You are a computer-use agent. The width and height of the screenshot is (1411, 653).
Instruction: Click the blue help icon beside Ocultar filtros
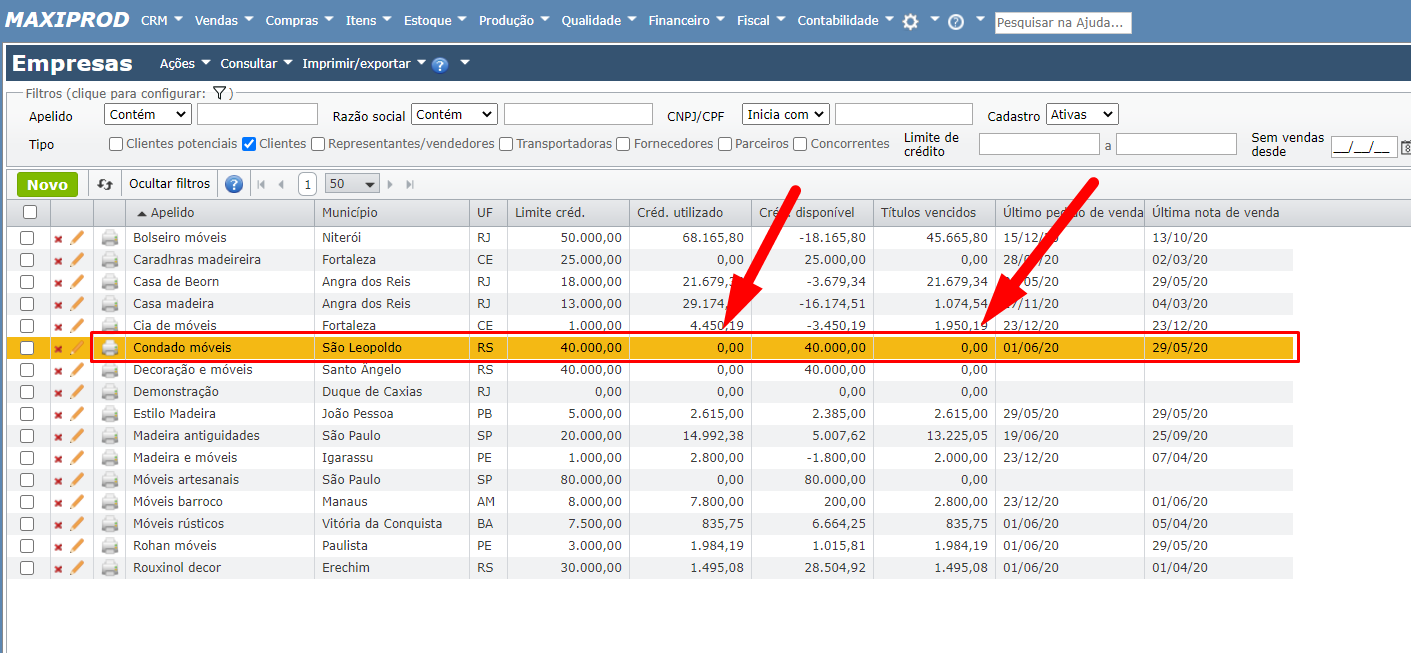pos(234,184)
